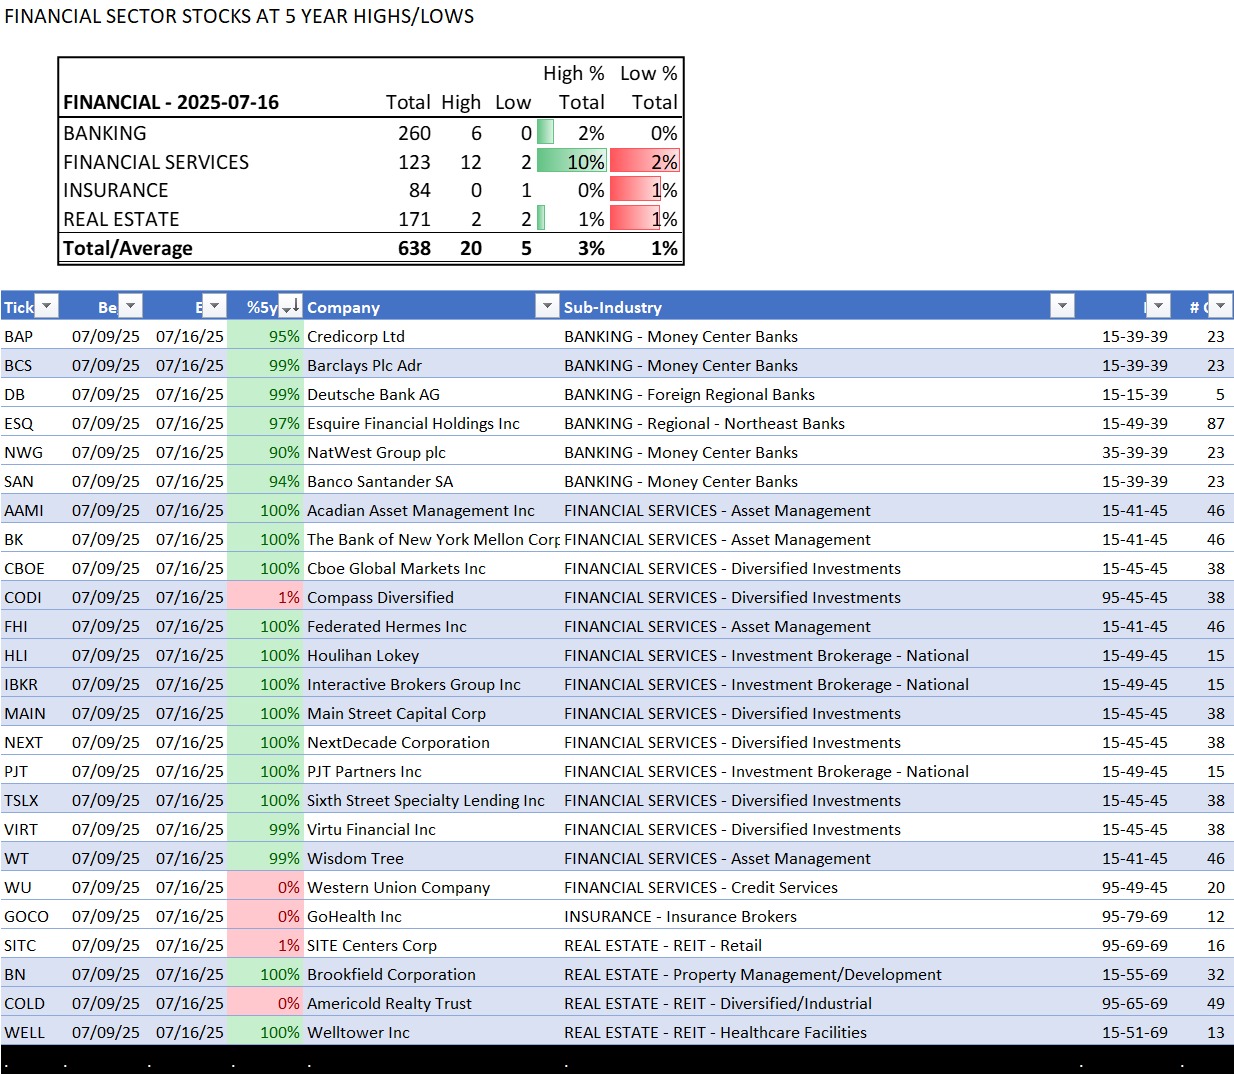The height and width of the screenshot is (1074, 1234).
Task: Select ticker NWG cell
Action: point(23,452)
